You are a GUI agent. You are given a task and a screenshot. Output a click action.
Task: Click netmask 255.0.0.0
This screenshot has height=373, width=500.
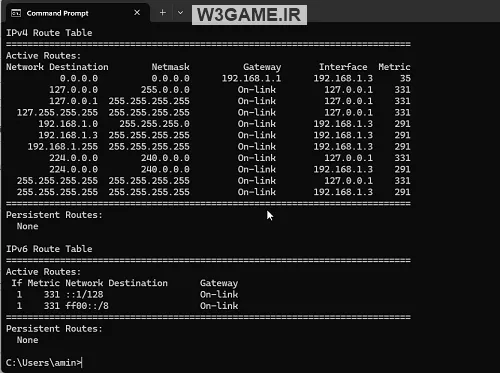click(165, 90)
